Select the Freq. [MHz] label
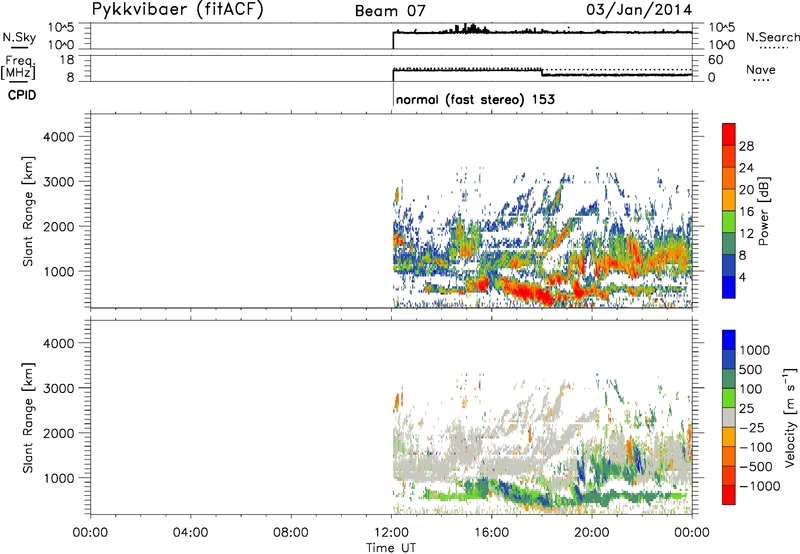Screen dimensions: 800x554 [x=18, y=67]
